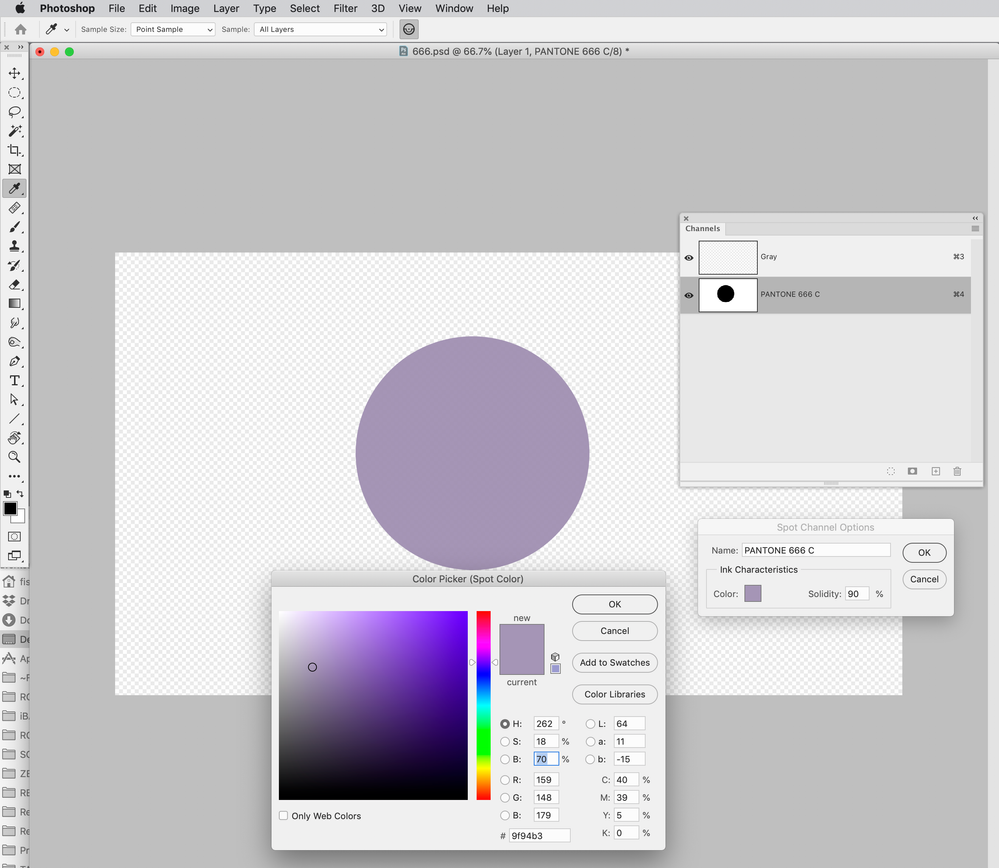Select the Pen tool
This screenshot has width=999, height=868.
point(14,361)
